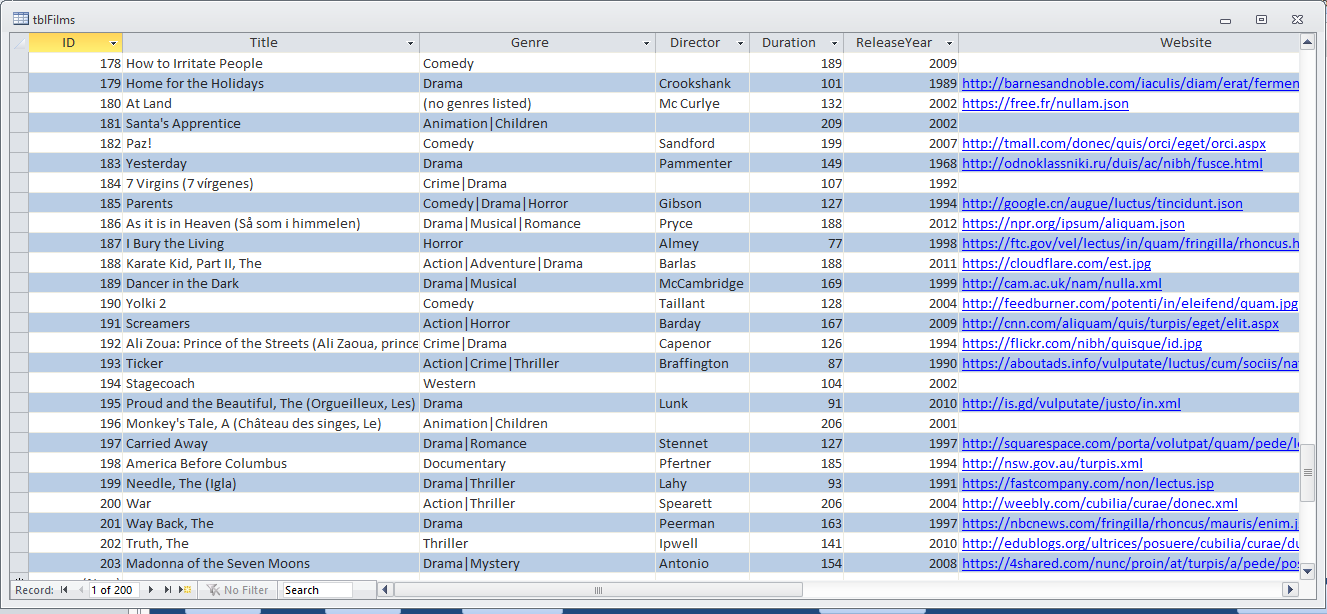The image size is (1327, 614).
Task: Click genre cell '(no genres listed)'
Action: point(537,103)
